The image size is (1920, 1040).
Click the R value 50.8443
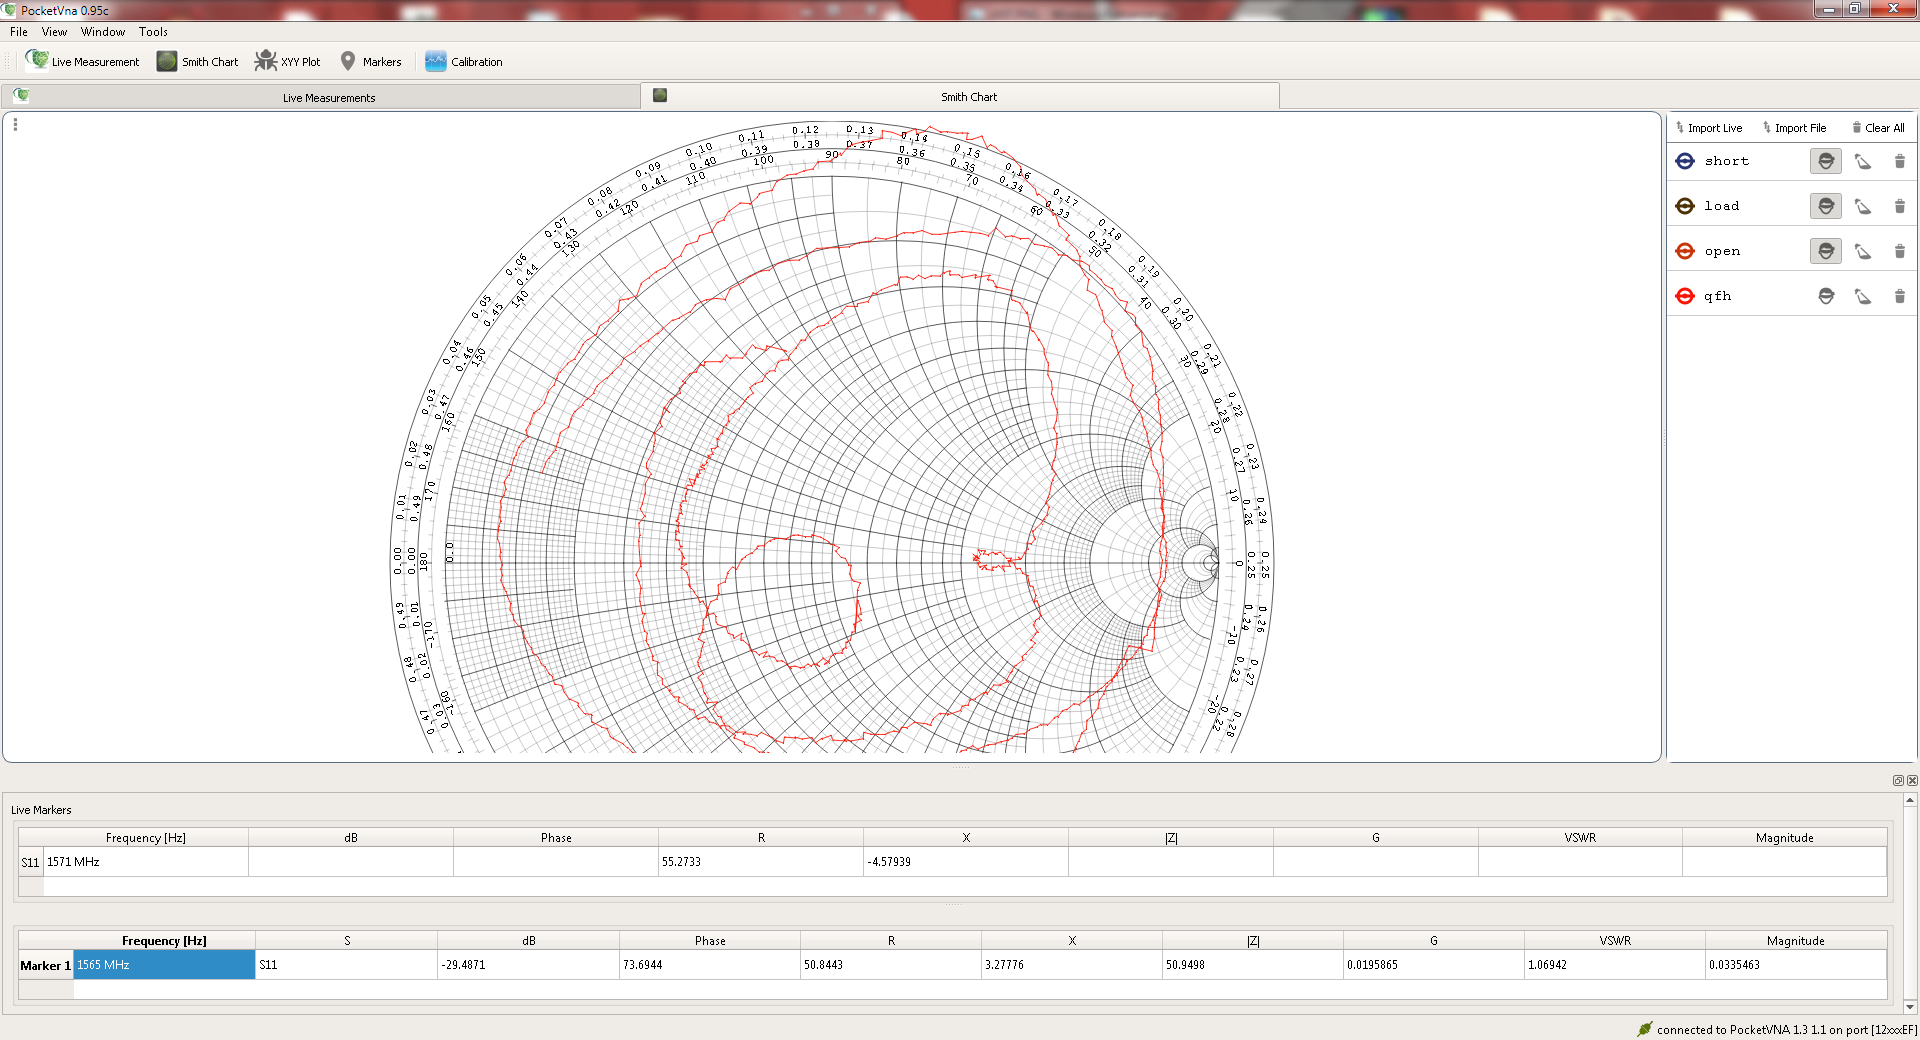pos(891,965)
